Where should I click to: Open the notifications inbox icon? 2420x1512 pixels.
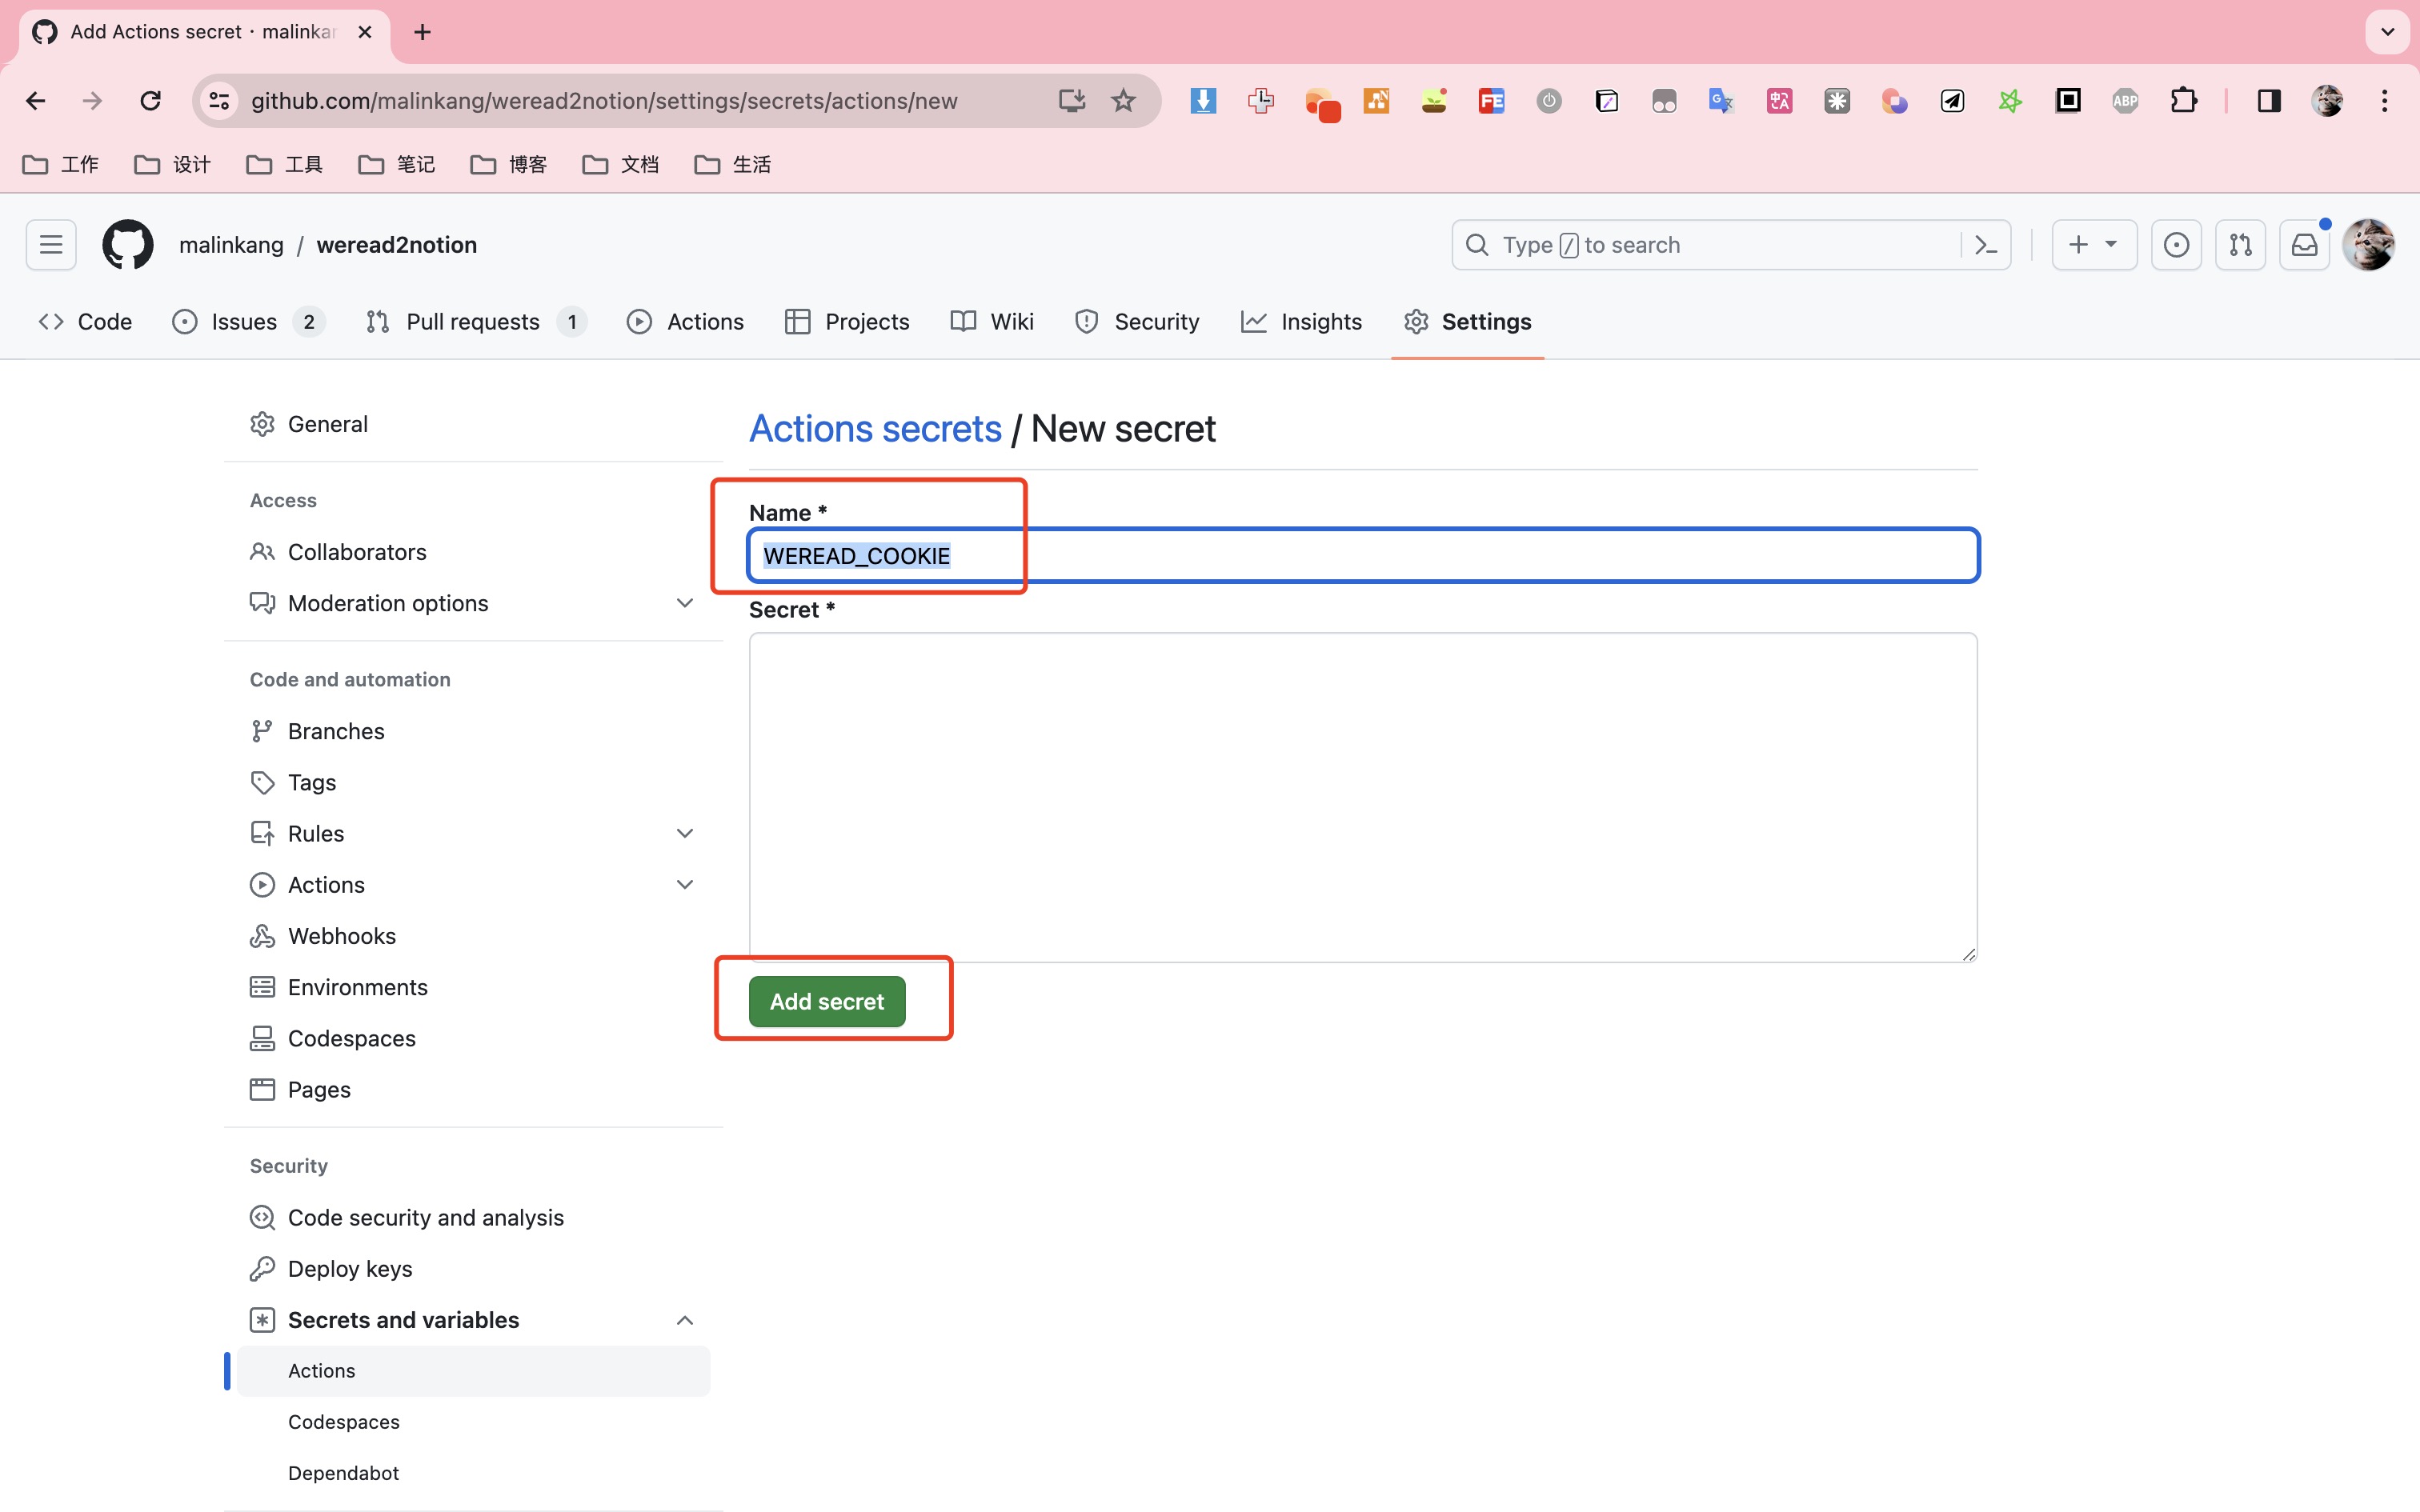click(x=2304, y=245)
